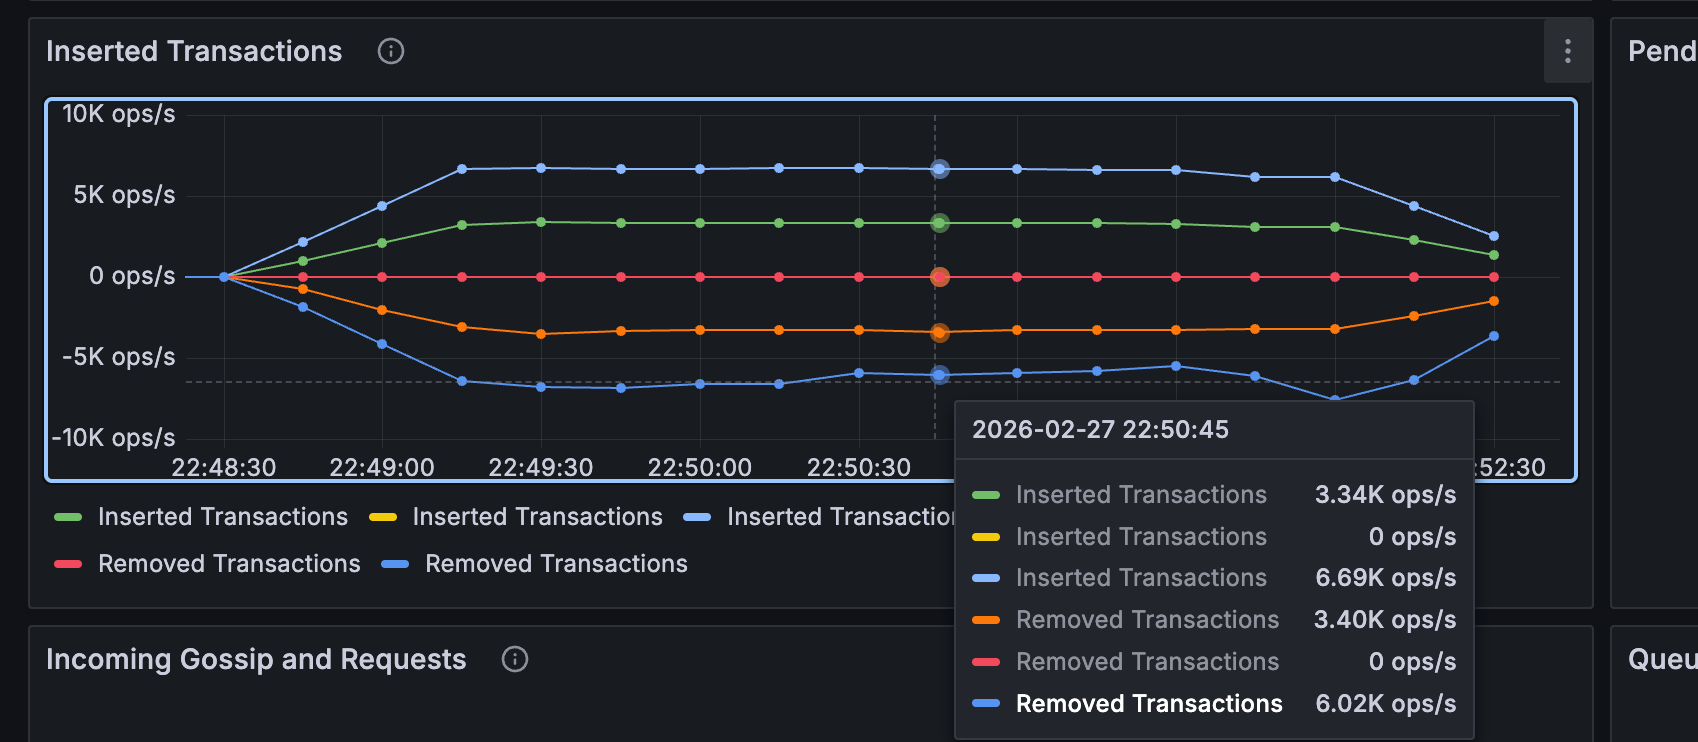The height and width of the screenshot is (742, 1698).
Task: Click the Inserted Transactions panel title
Action: pos(194,51)
